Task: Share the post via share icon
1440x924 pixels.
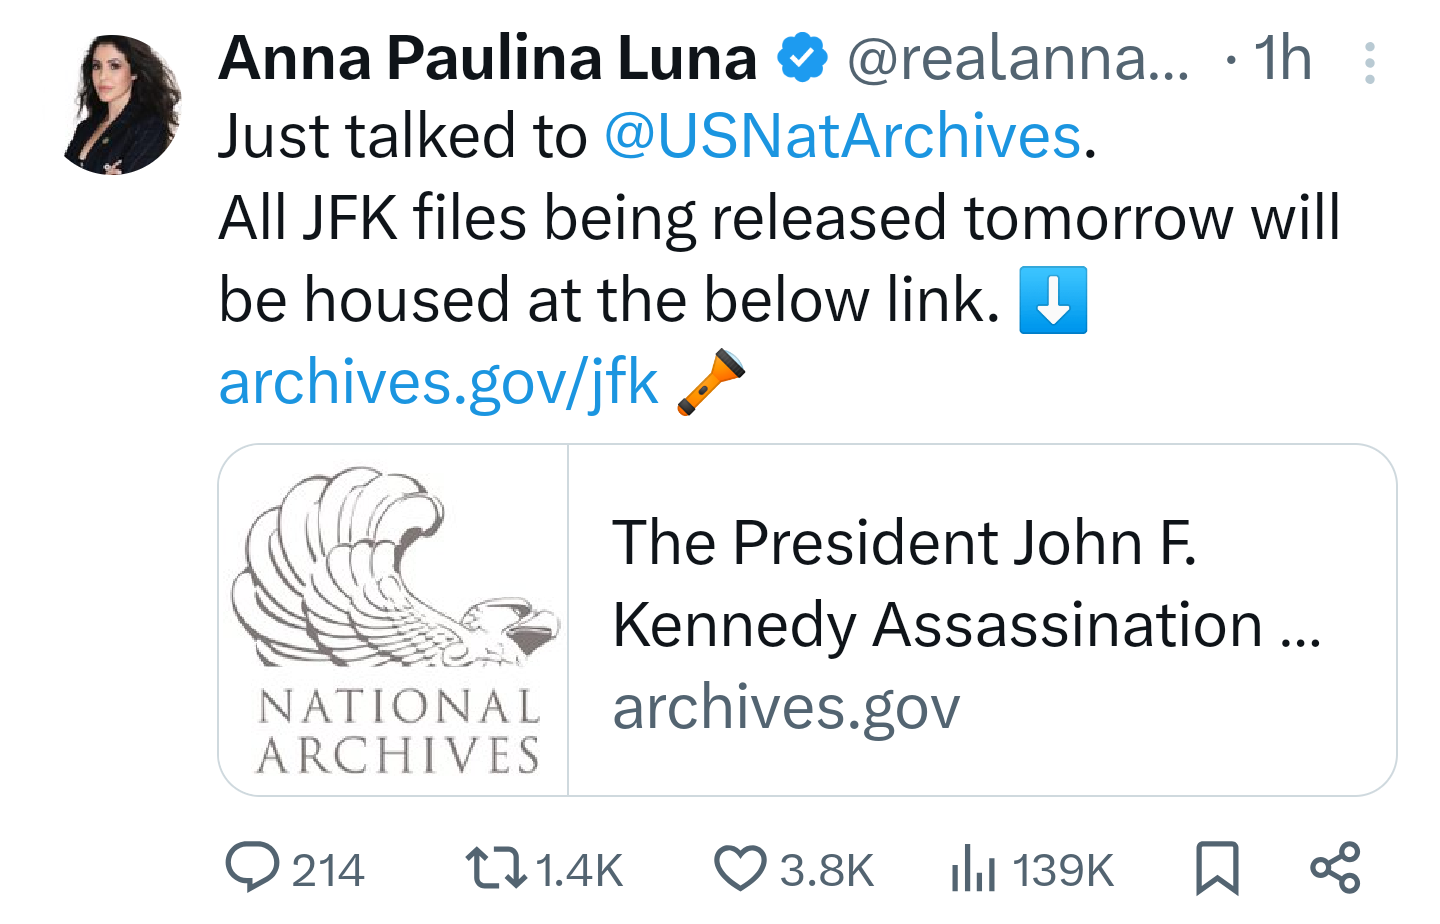Action: click(x=1336, y=868)
